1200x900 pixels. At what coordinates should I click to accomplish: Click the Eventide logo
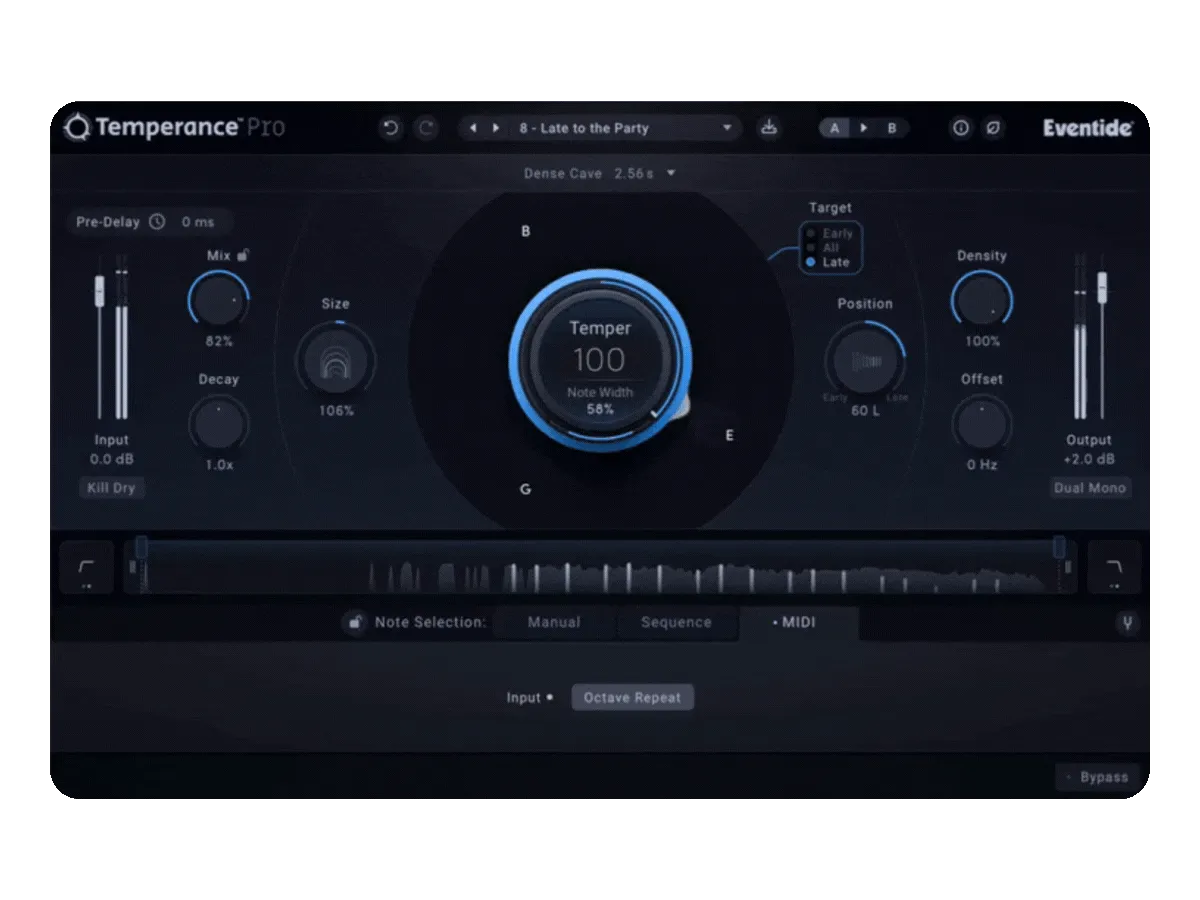1088,128
